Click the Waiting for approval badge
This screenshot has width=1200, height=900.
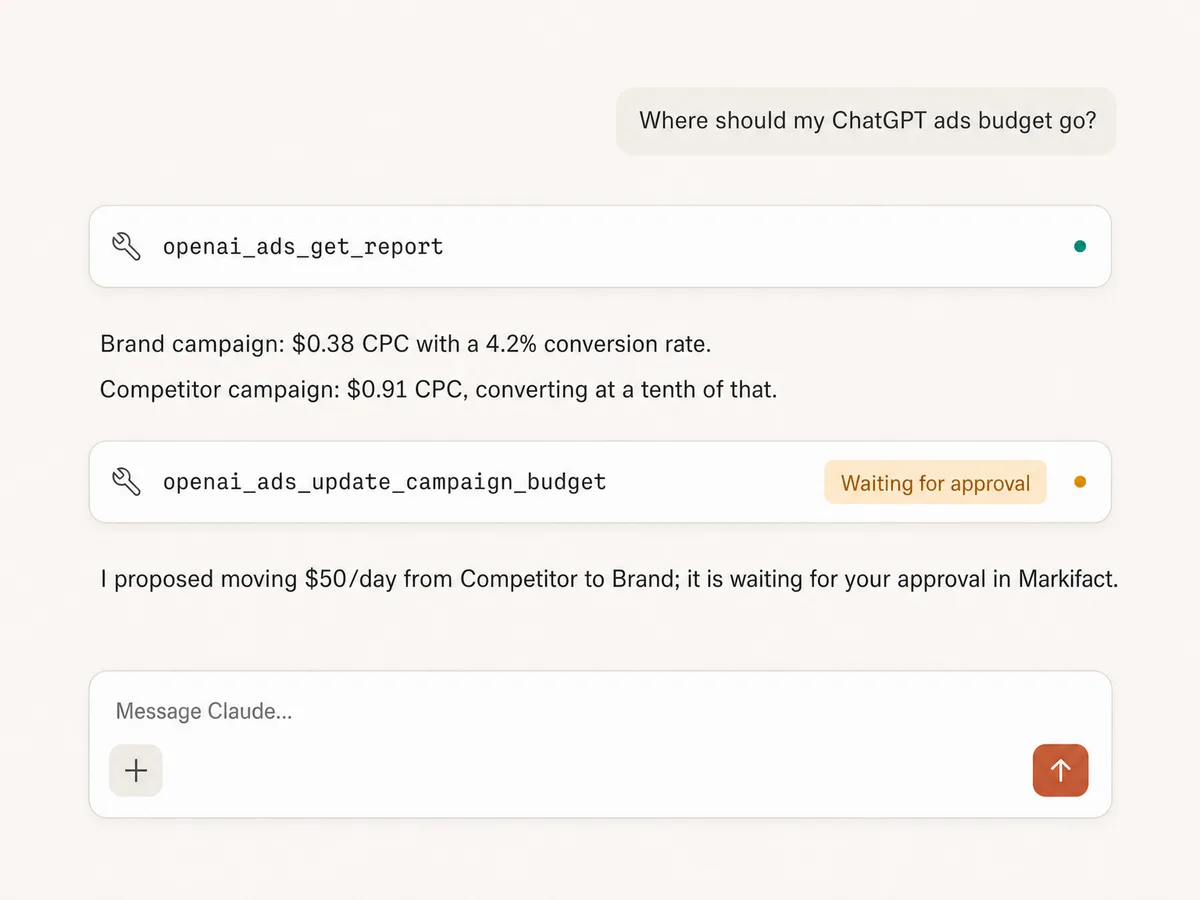(935, 483)
